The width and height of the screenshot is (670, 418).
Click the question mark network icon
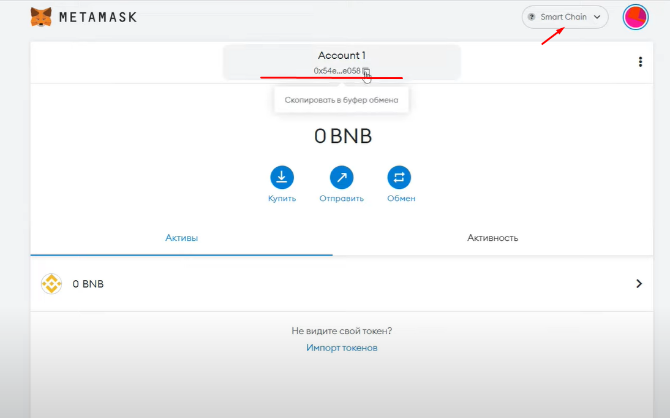click(x=532, y=17)
